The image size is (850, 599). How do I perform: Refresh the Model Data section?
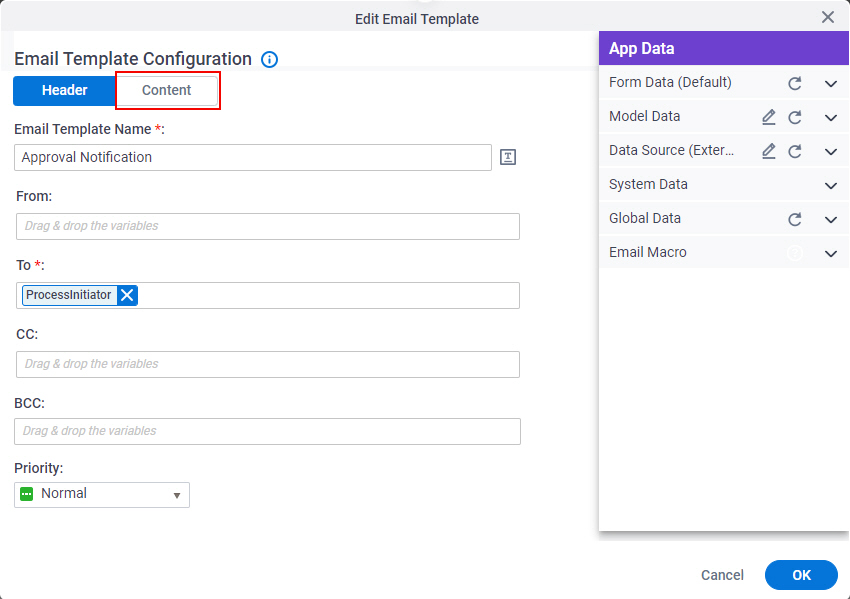coord(795,118)
